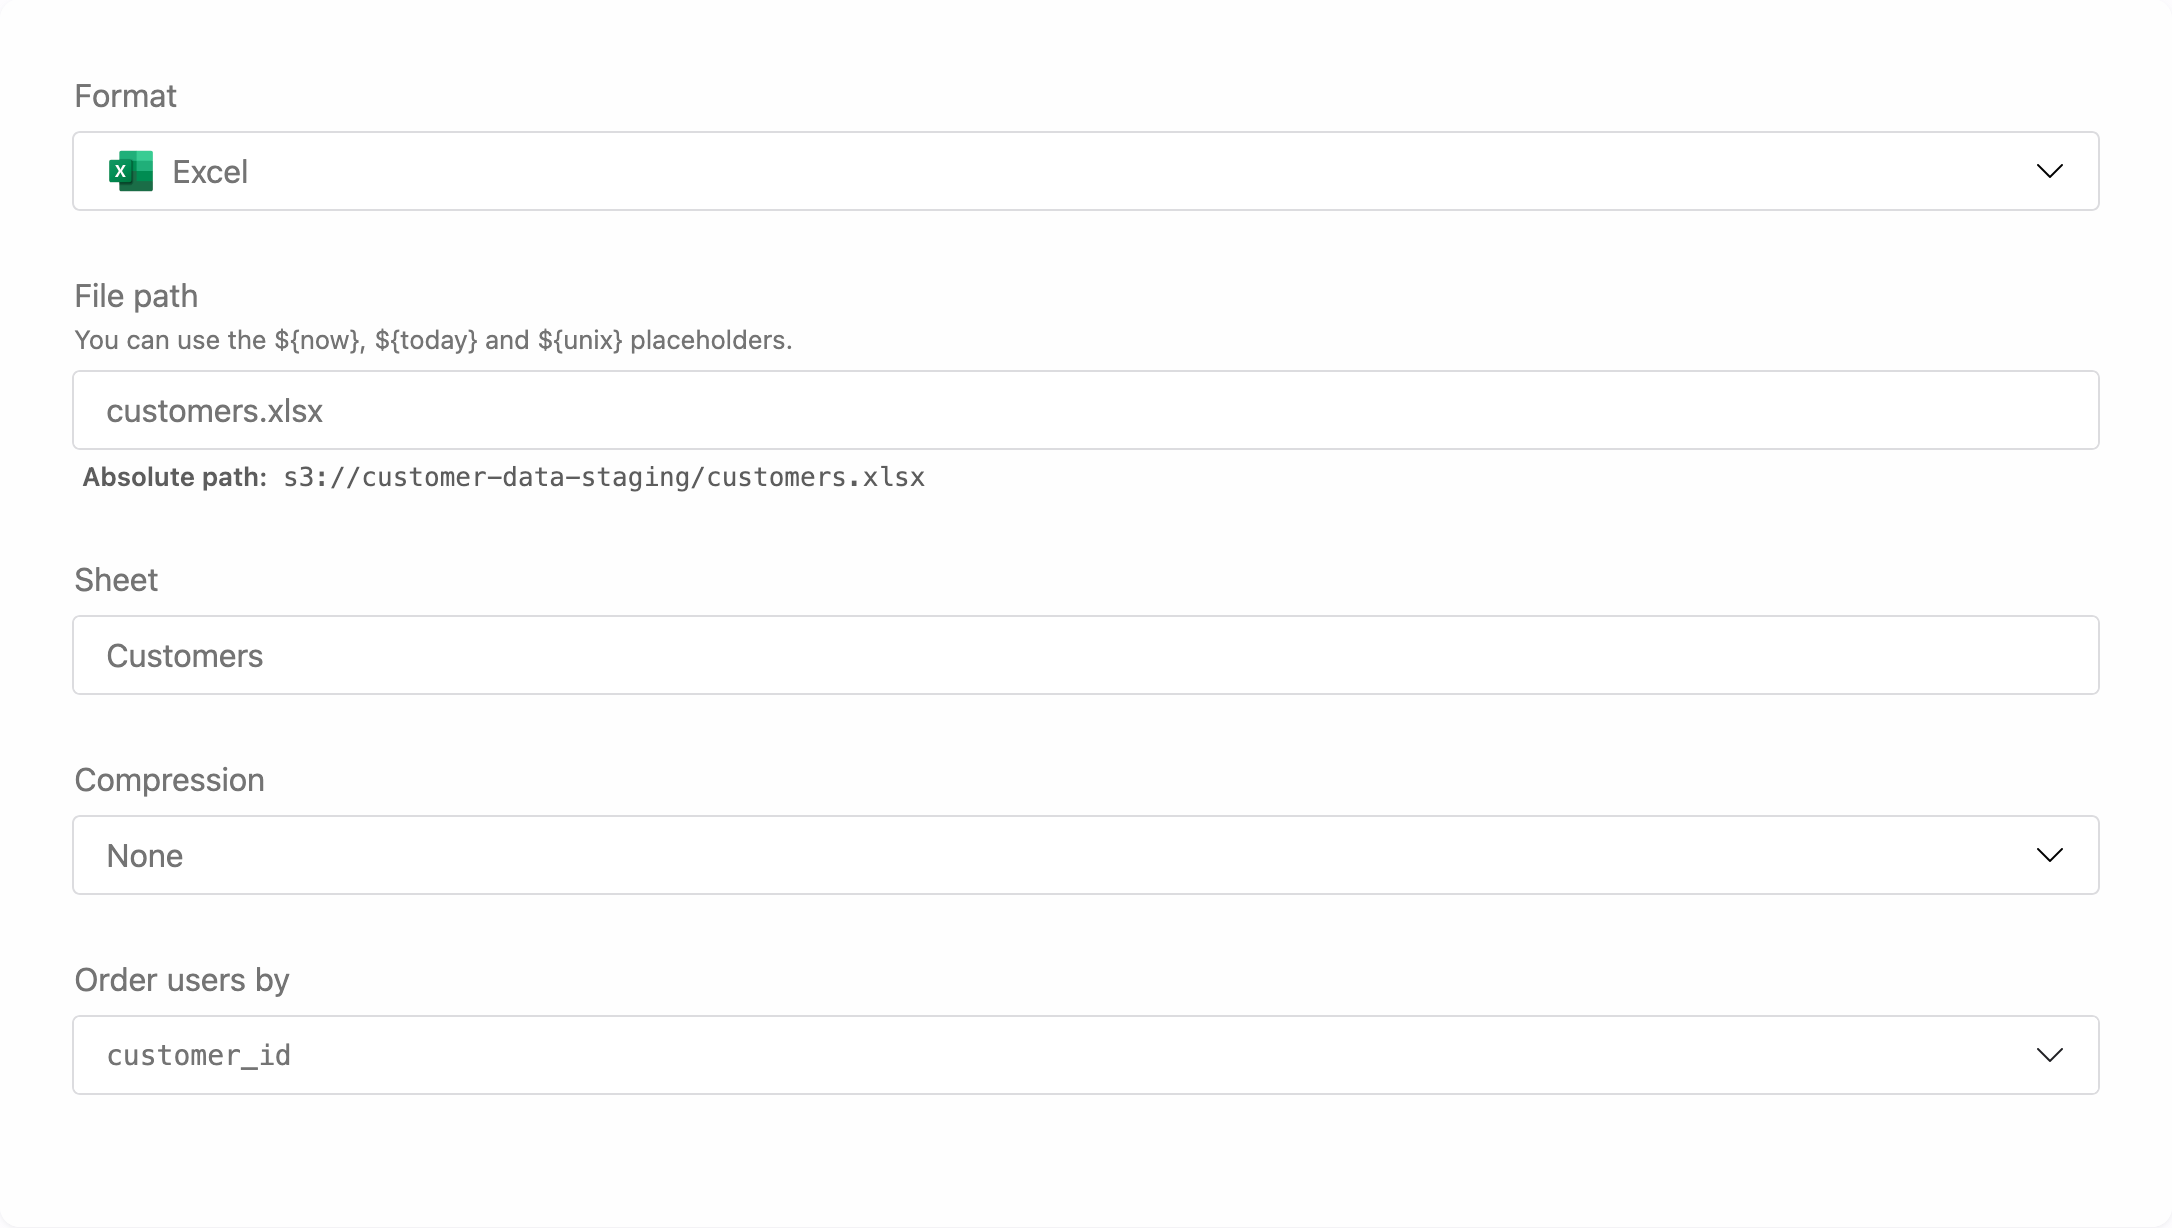Click the Order users by label
Image resolution: width=2172 pixels, height=1228 pixels.
(181, 979)
